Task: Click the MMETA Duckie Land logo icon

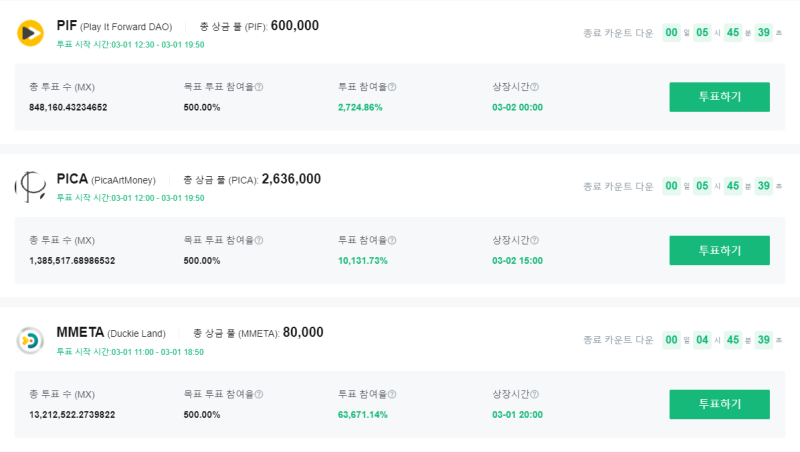Action: (30, 340)
